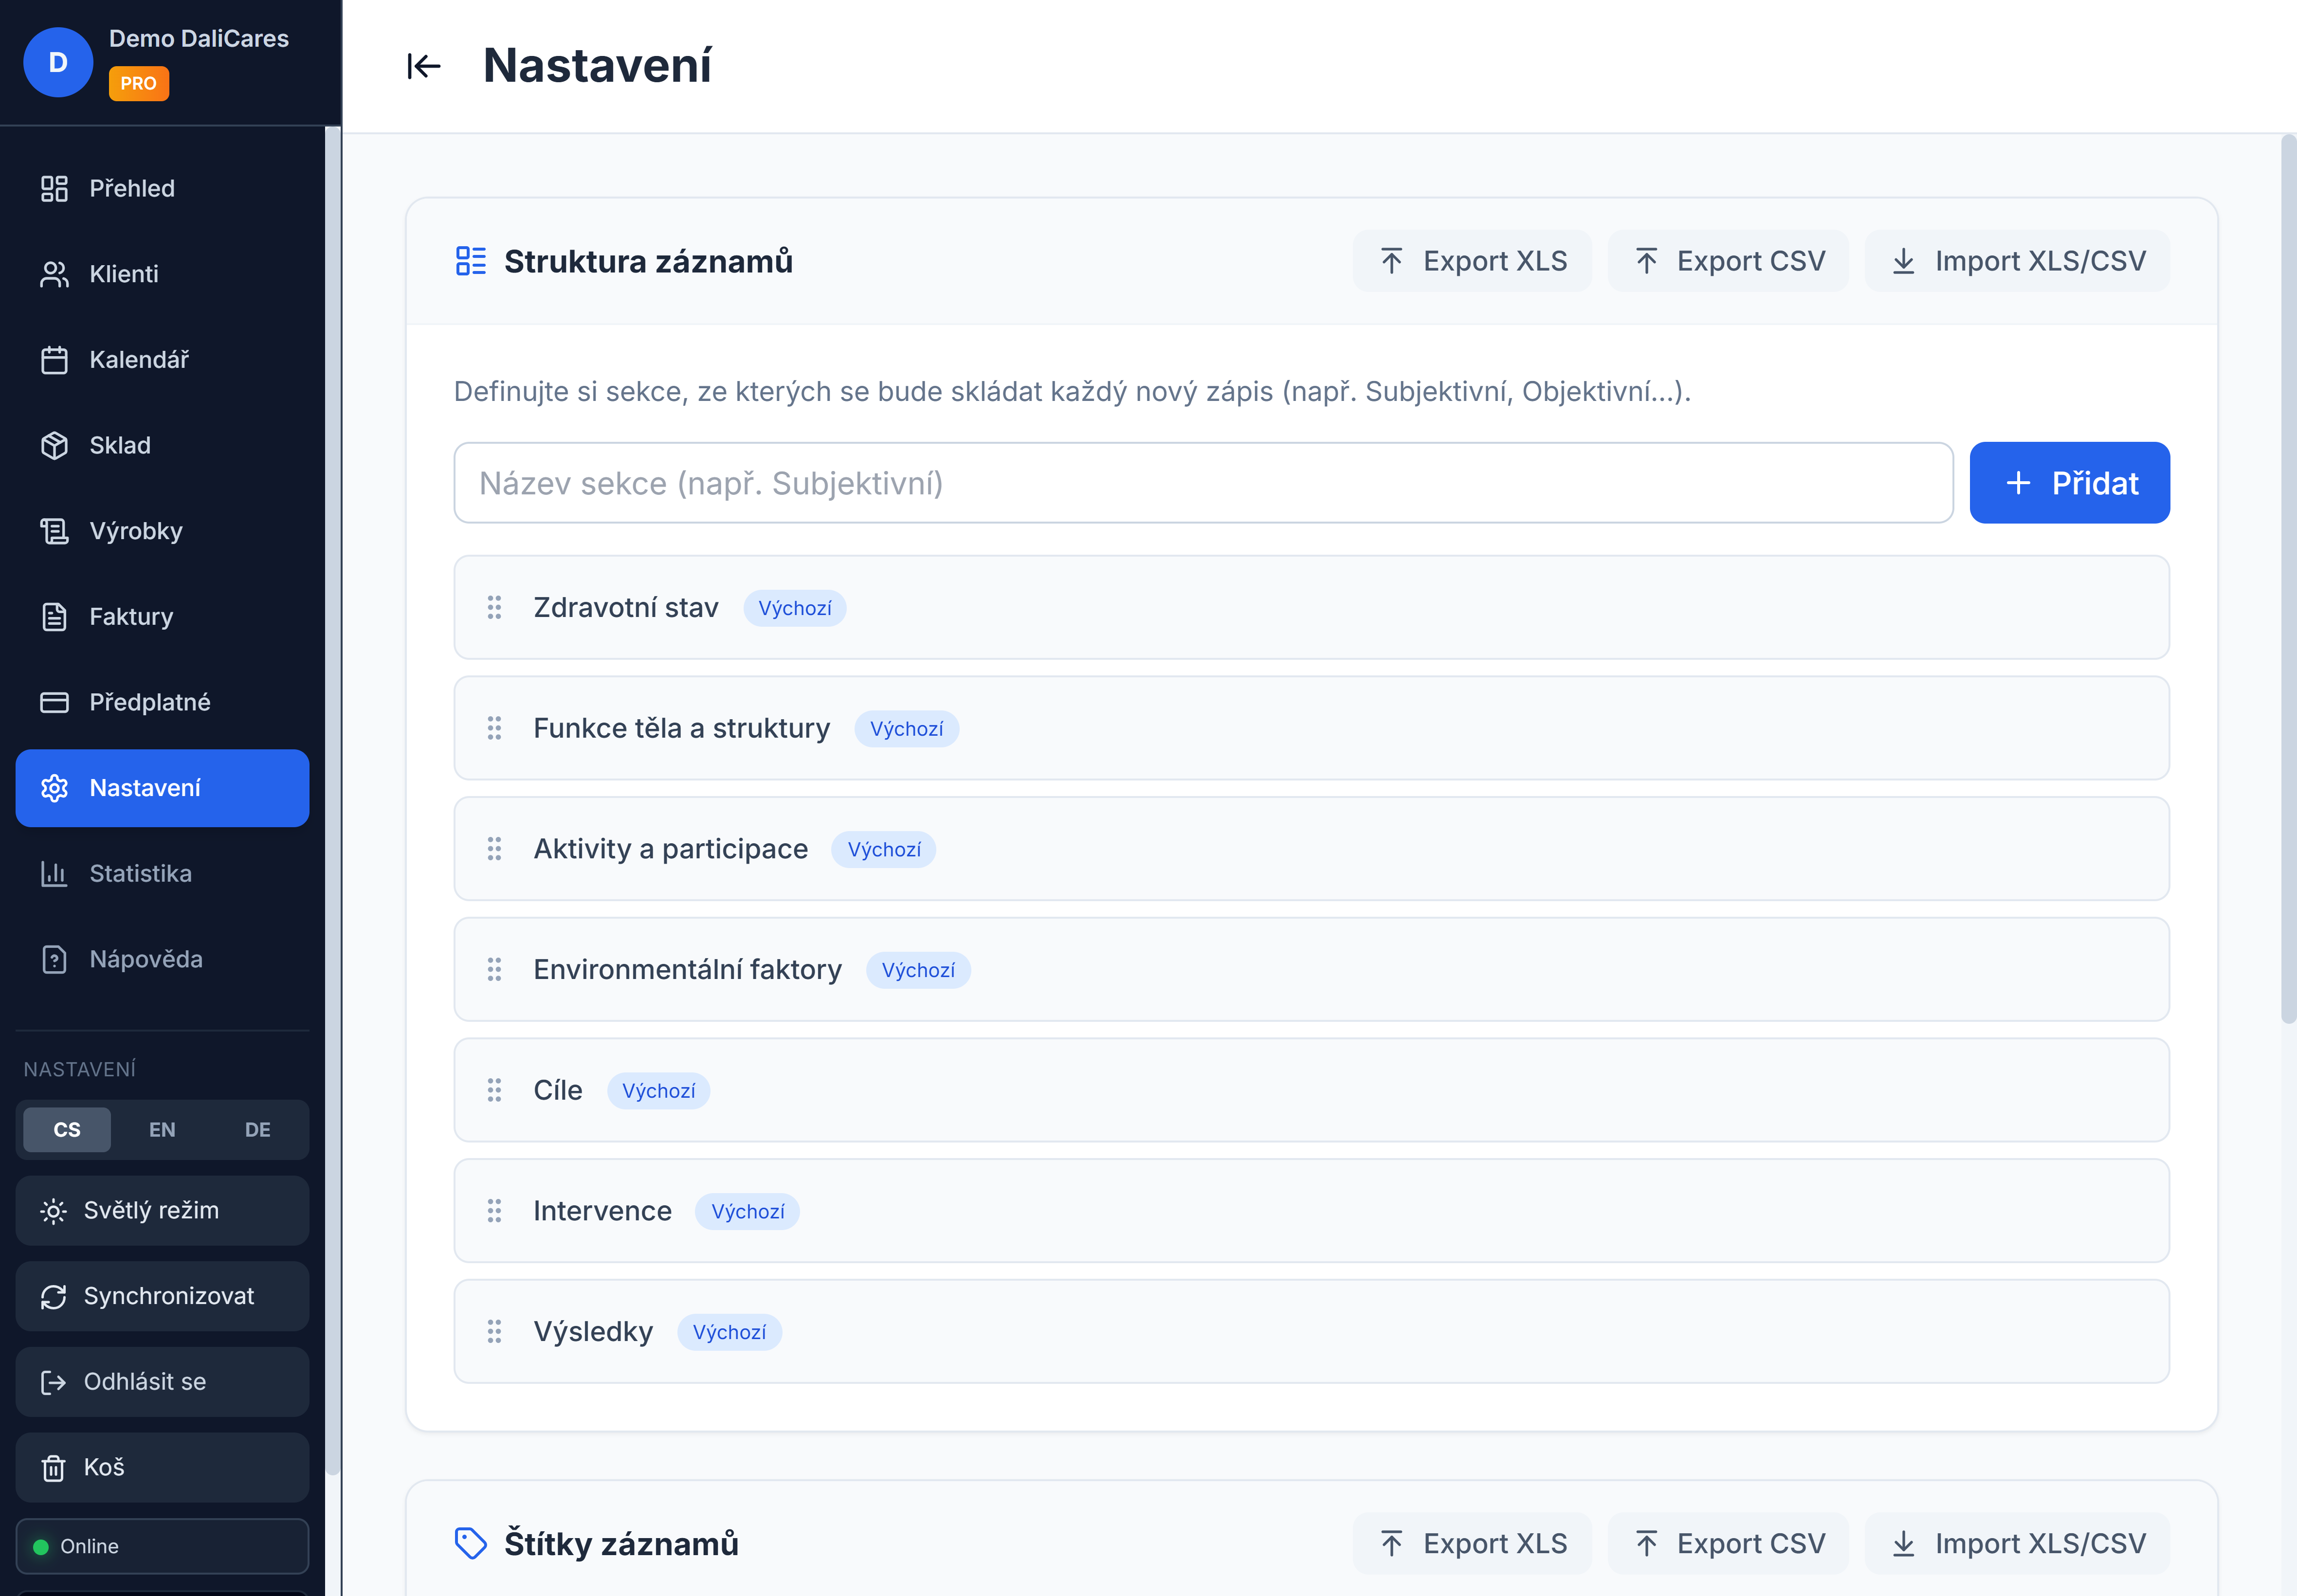Export Struktura záznamů as XLS
Viewport: 2297px width, 1596px height.
[x=1472, y=261]
